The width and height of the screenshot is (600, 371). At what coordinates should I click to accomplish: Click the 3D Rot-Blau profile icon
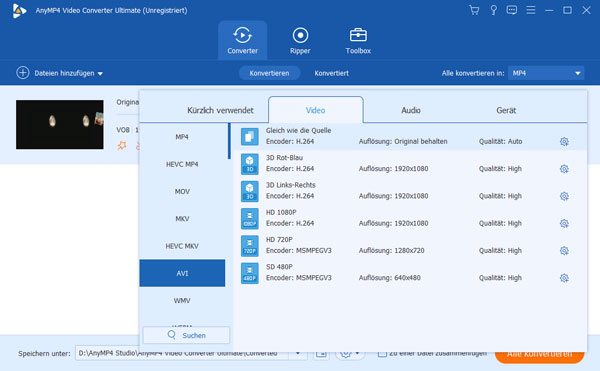pyautogui.click(x=249, y=164)
